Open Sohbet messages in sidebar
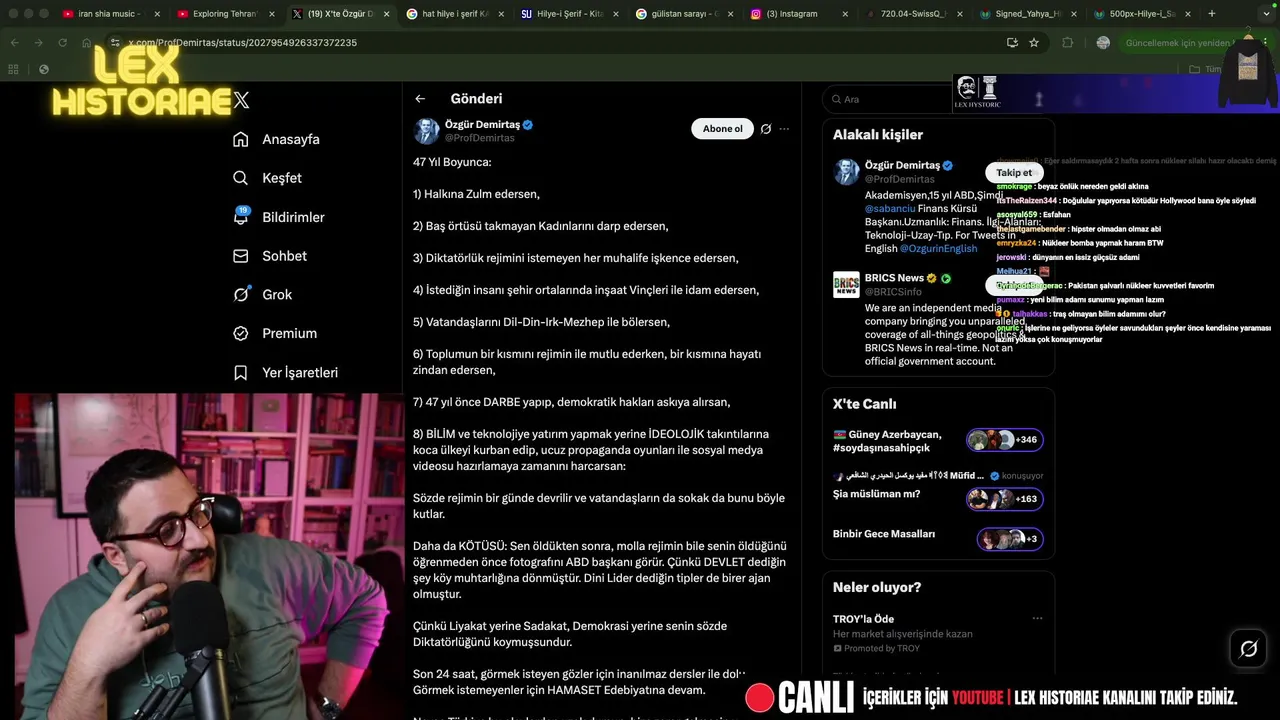This screenshot has width=1280, height=720. click(269, 256)
